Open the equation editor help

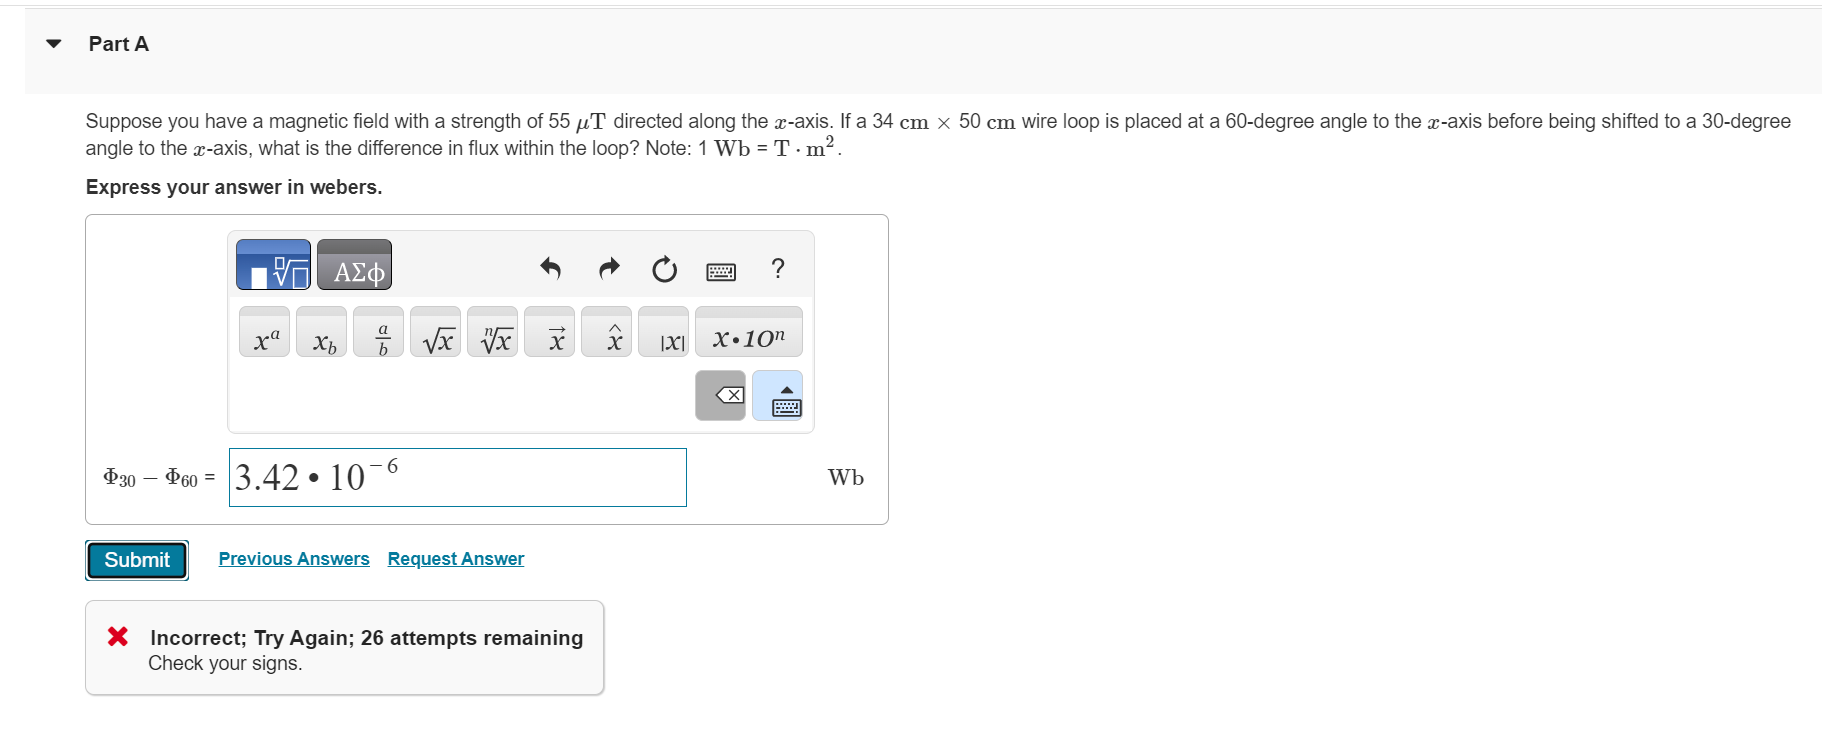point(778,268)
